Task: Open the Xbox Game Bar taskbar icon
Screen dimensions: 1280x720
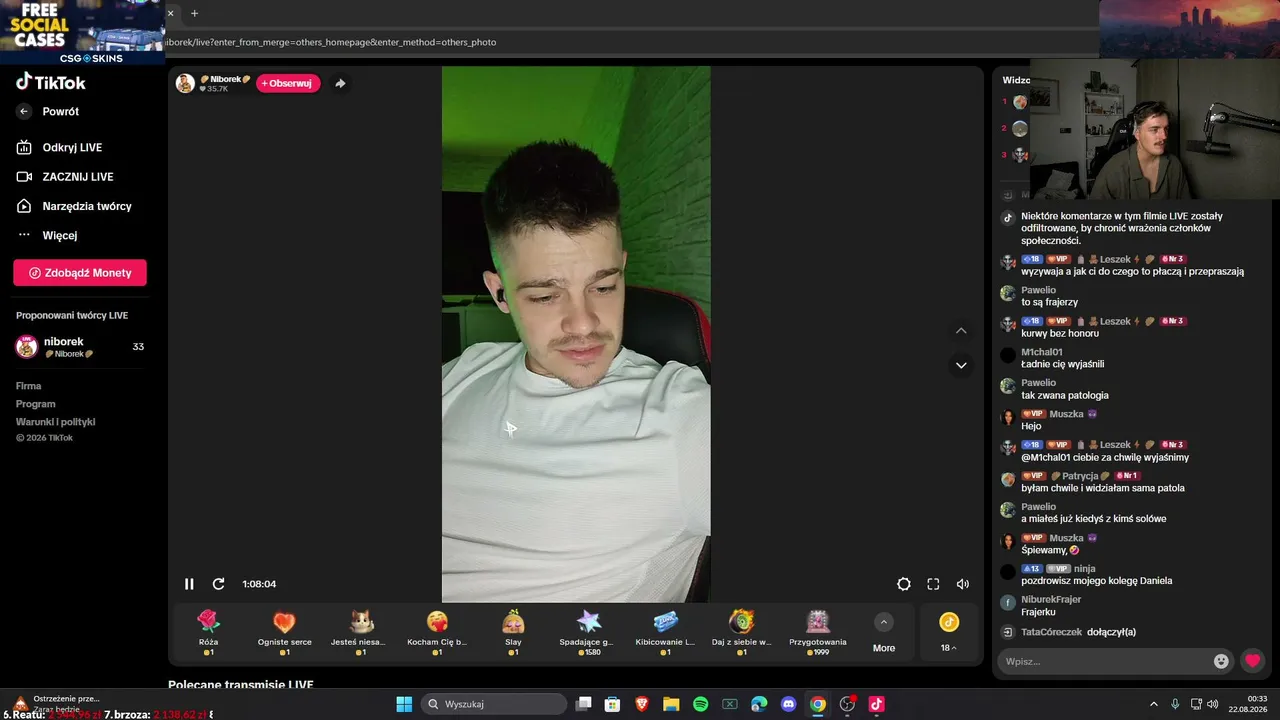Action: click(x=730, y=704)
